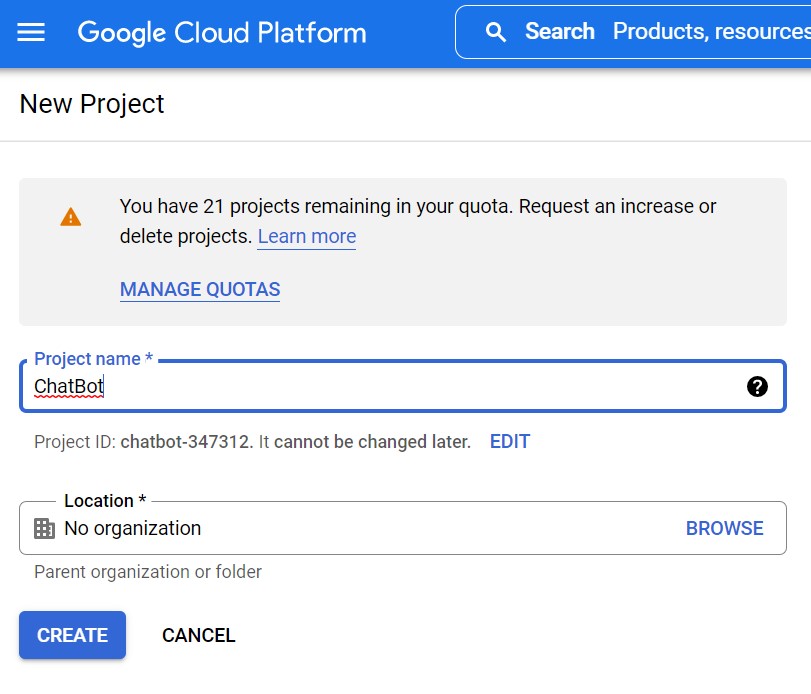Cancel new project creation
Screen dimensions: 811x694
pos(199,635)
